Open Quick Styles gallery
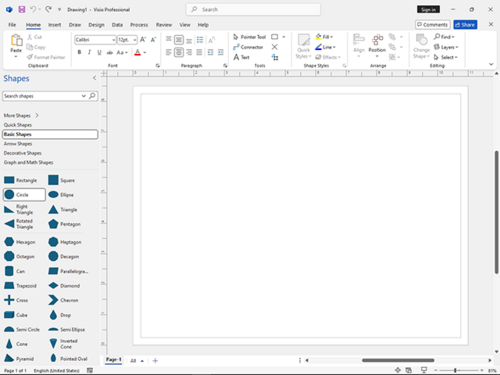The width and height of the screenshot is (500, 375). [304, 46]
